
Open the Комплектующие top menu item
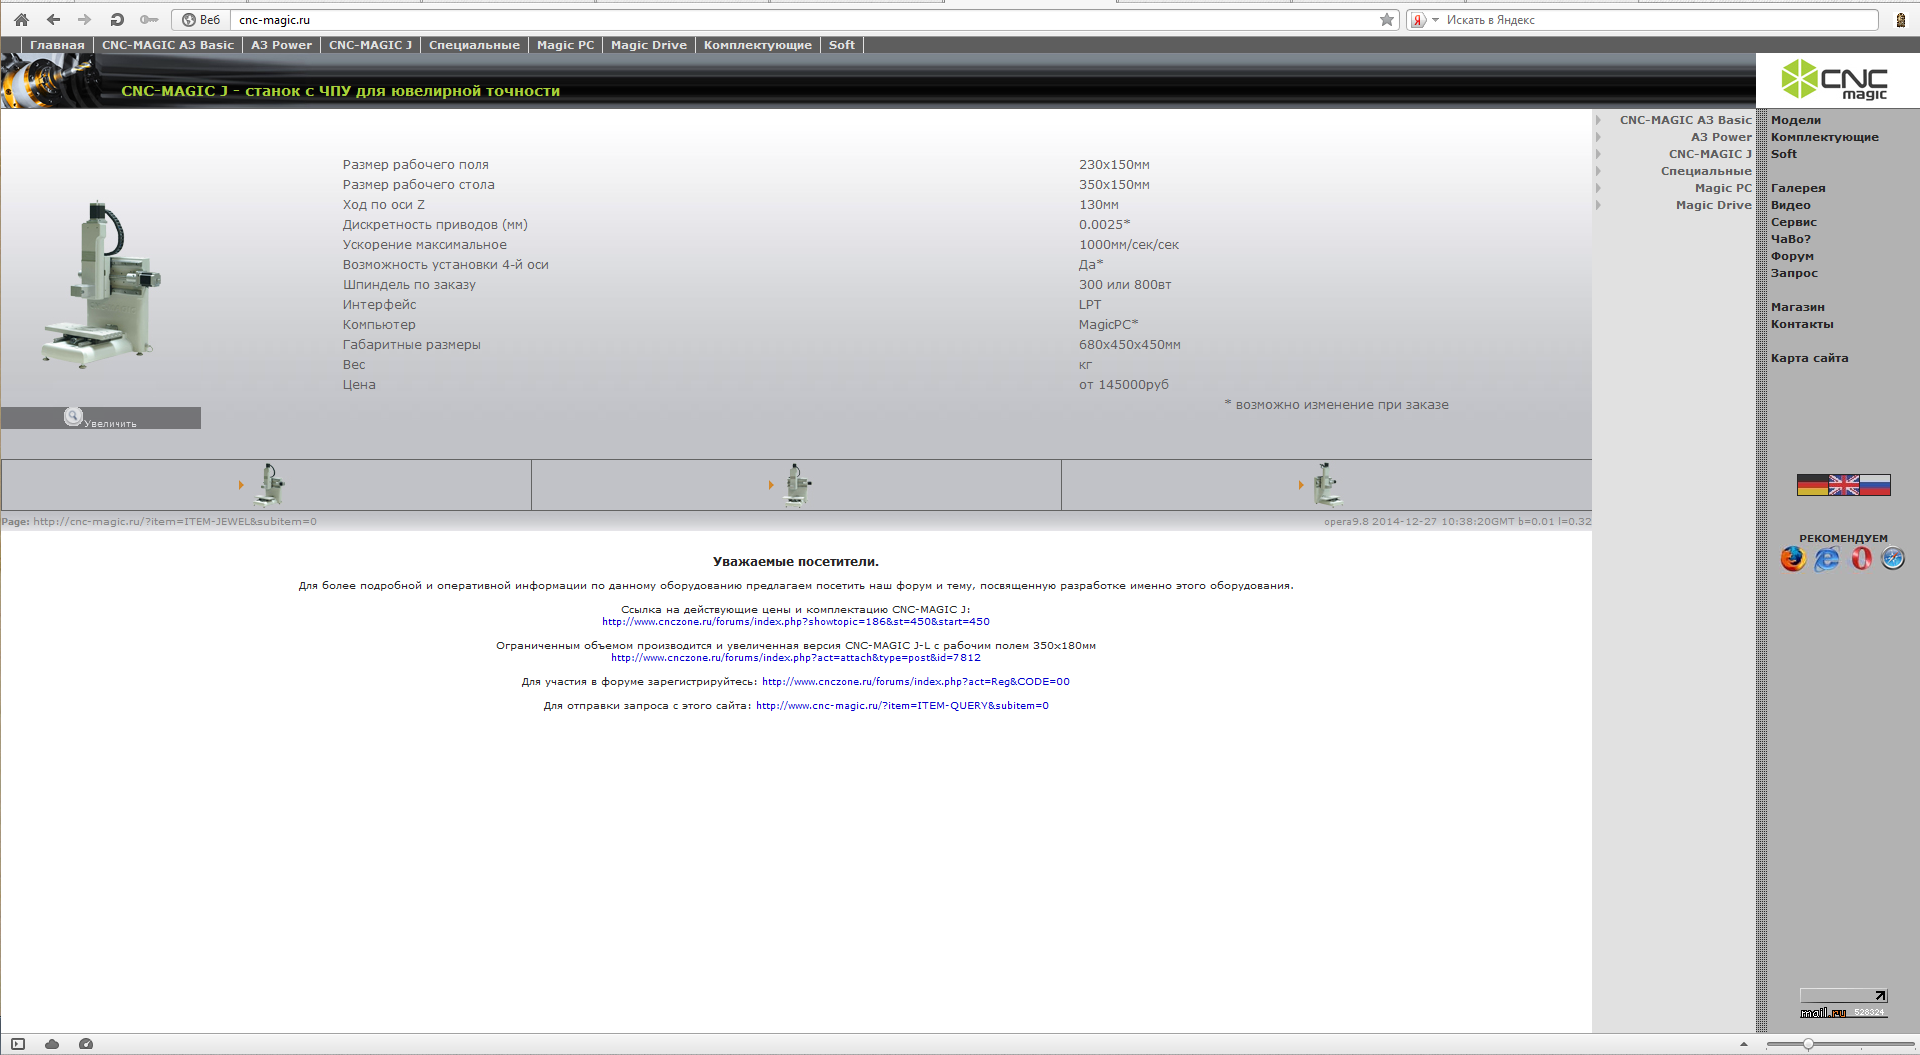coord(757,45)
